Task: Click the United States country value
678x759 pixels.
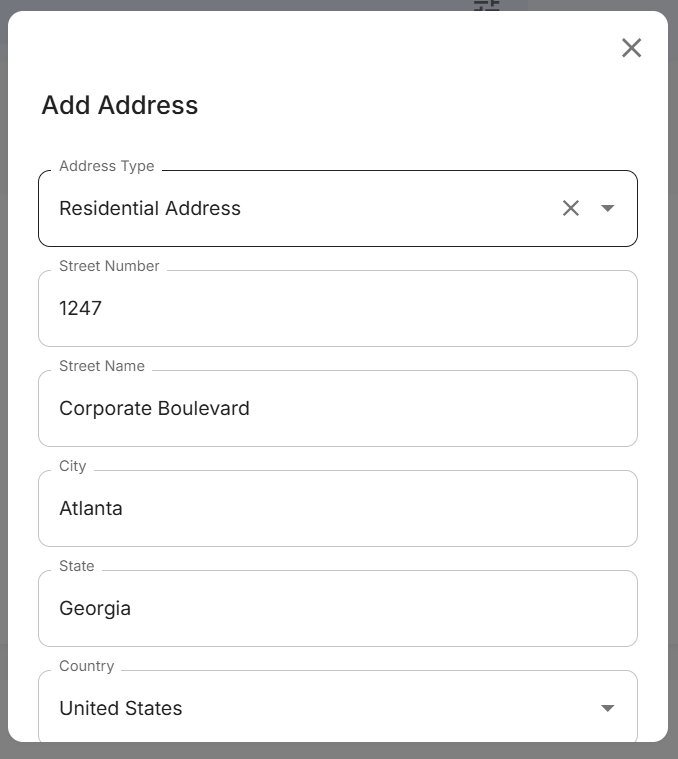Action: click(x=121, y=708)
